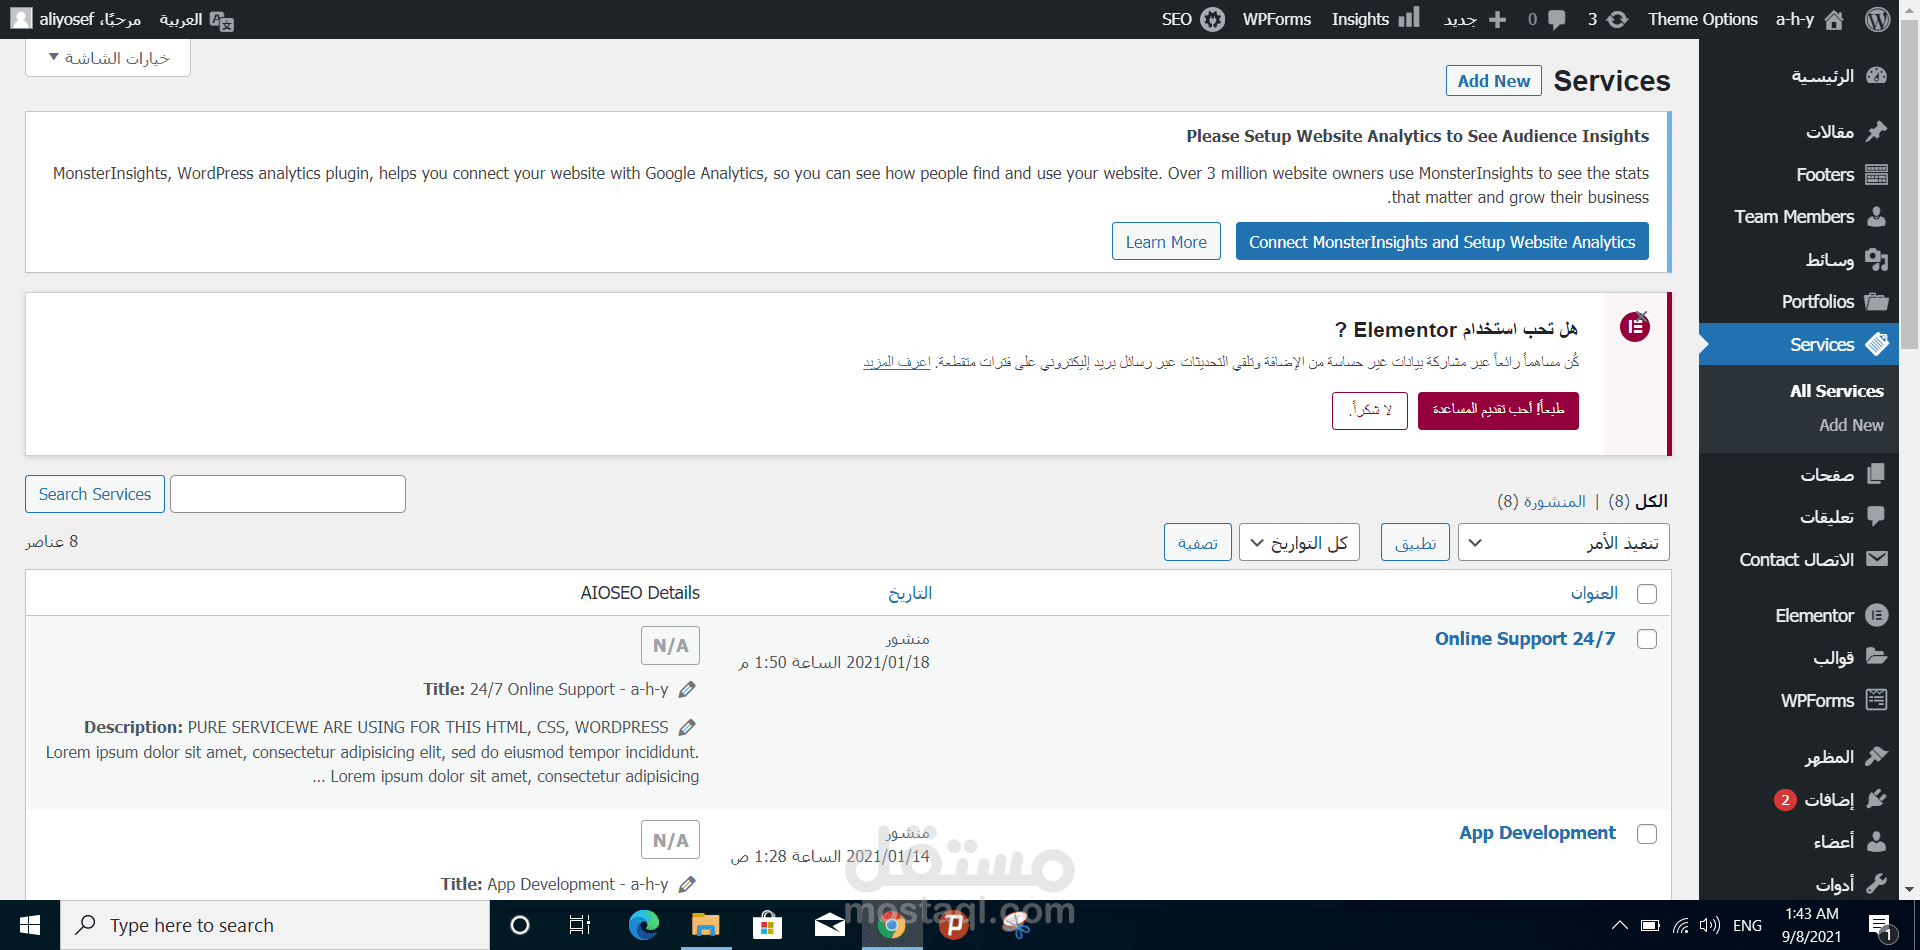
Task: Click the Windows Start button
Action: click(30, 925)
